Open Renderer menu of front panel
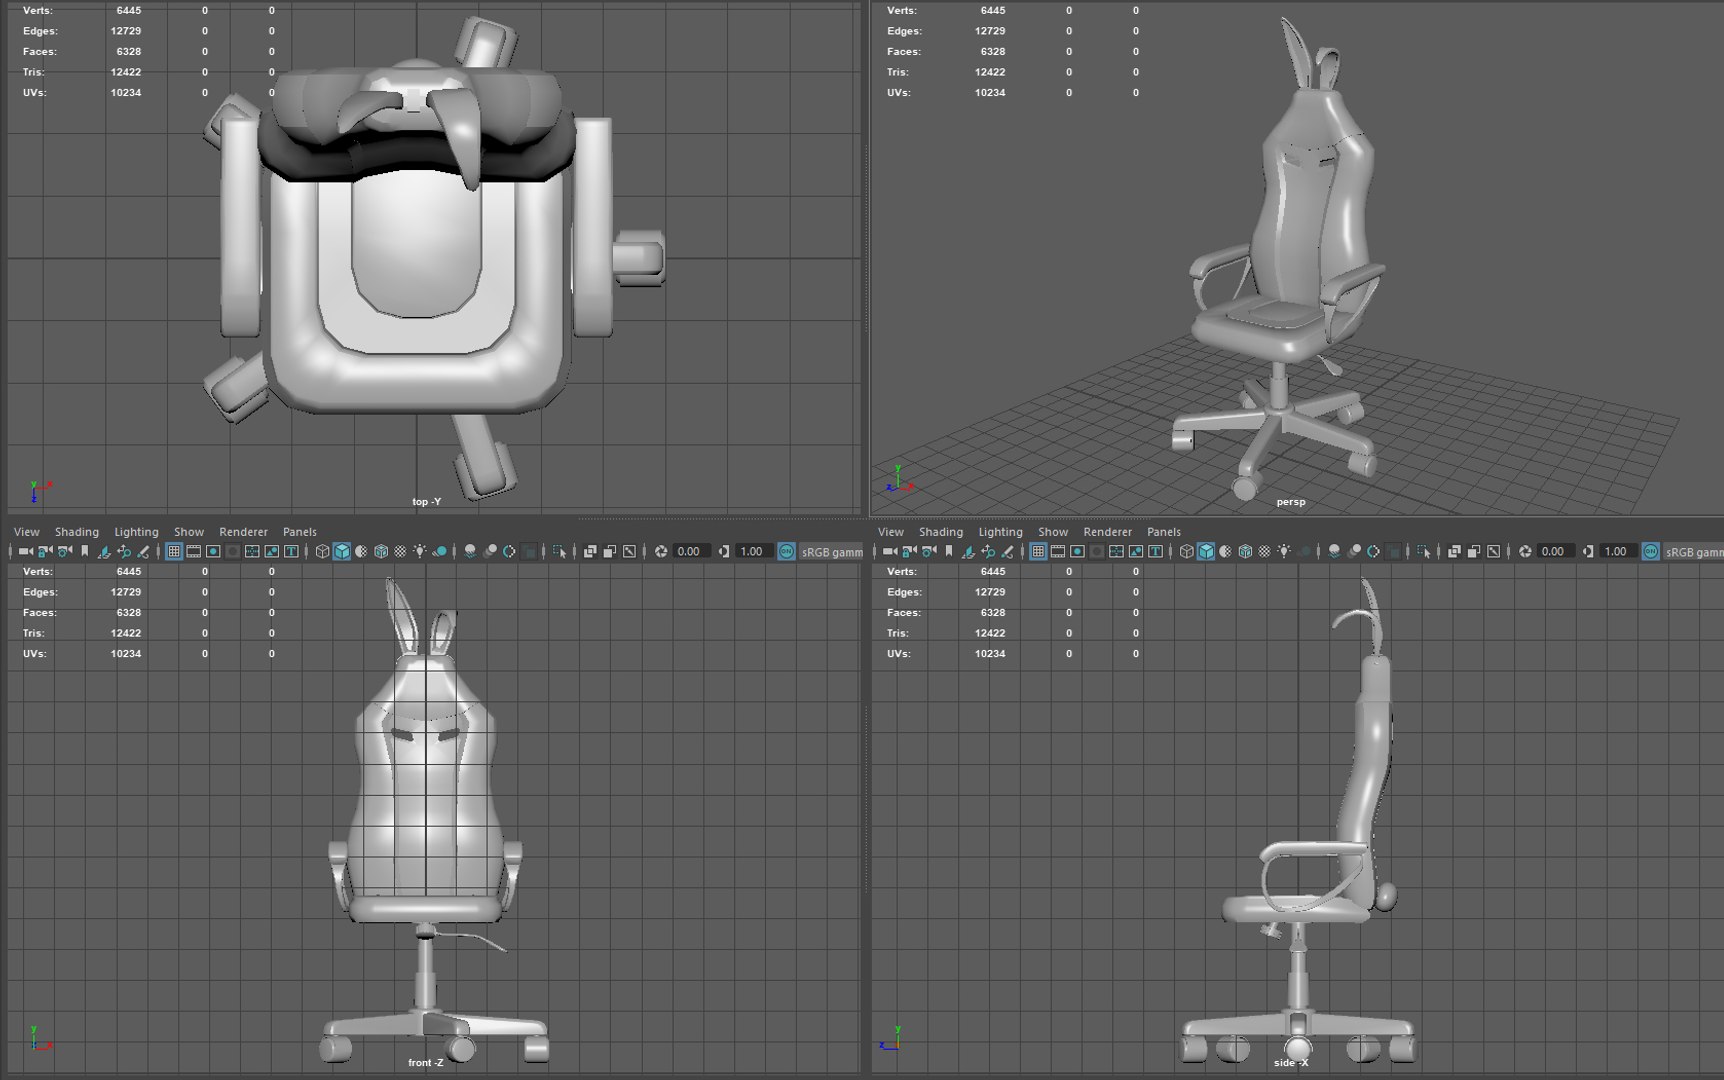The height and width of the screenshot is (1080, 1724). tap(243, 532)
